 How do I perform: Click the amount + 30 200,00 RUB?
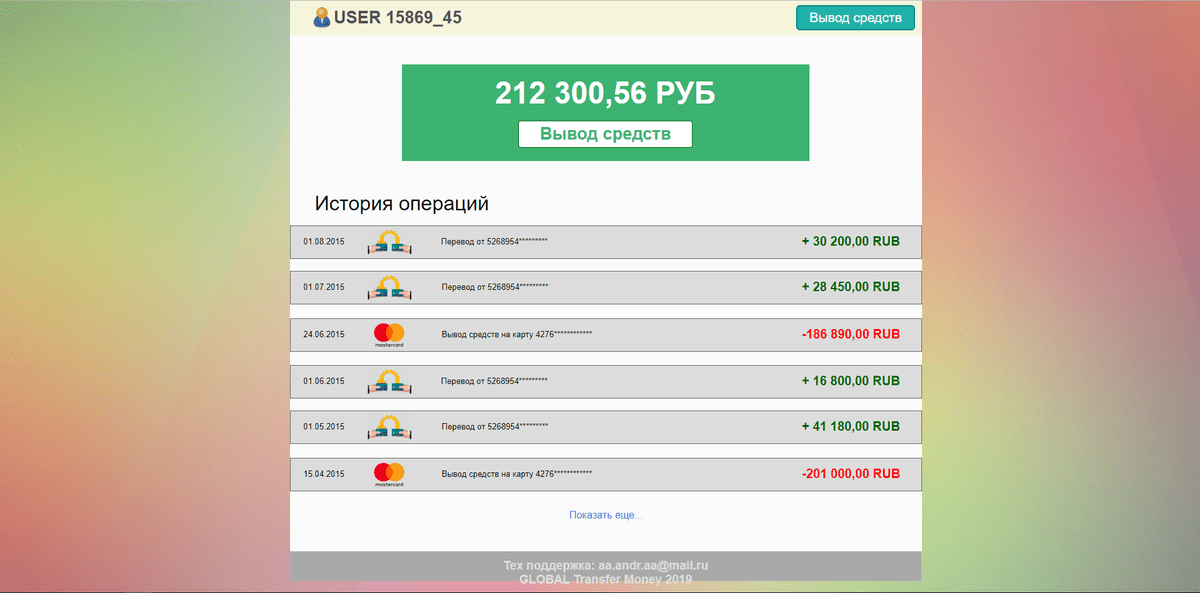(x=851, y=241)
